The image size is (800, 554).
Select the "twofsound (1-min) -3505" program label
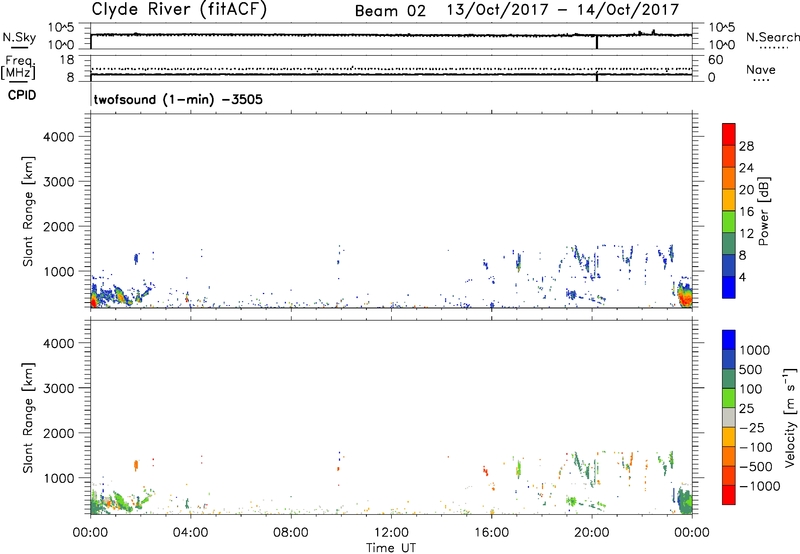178,99
